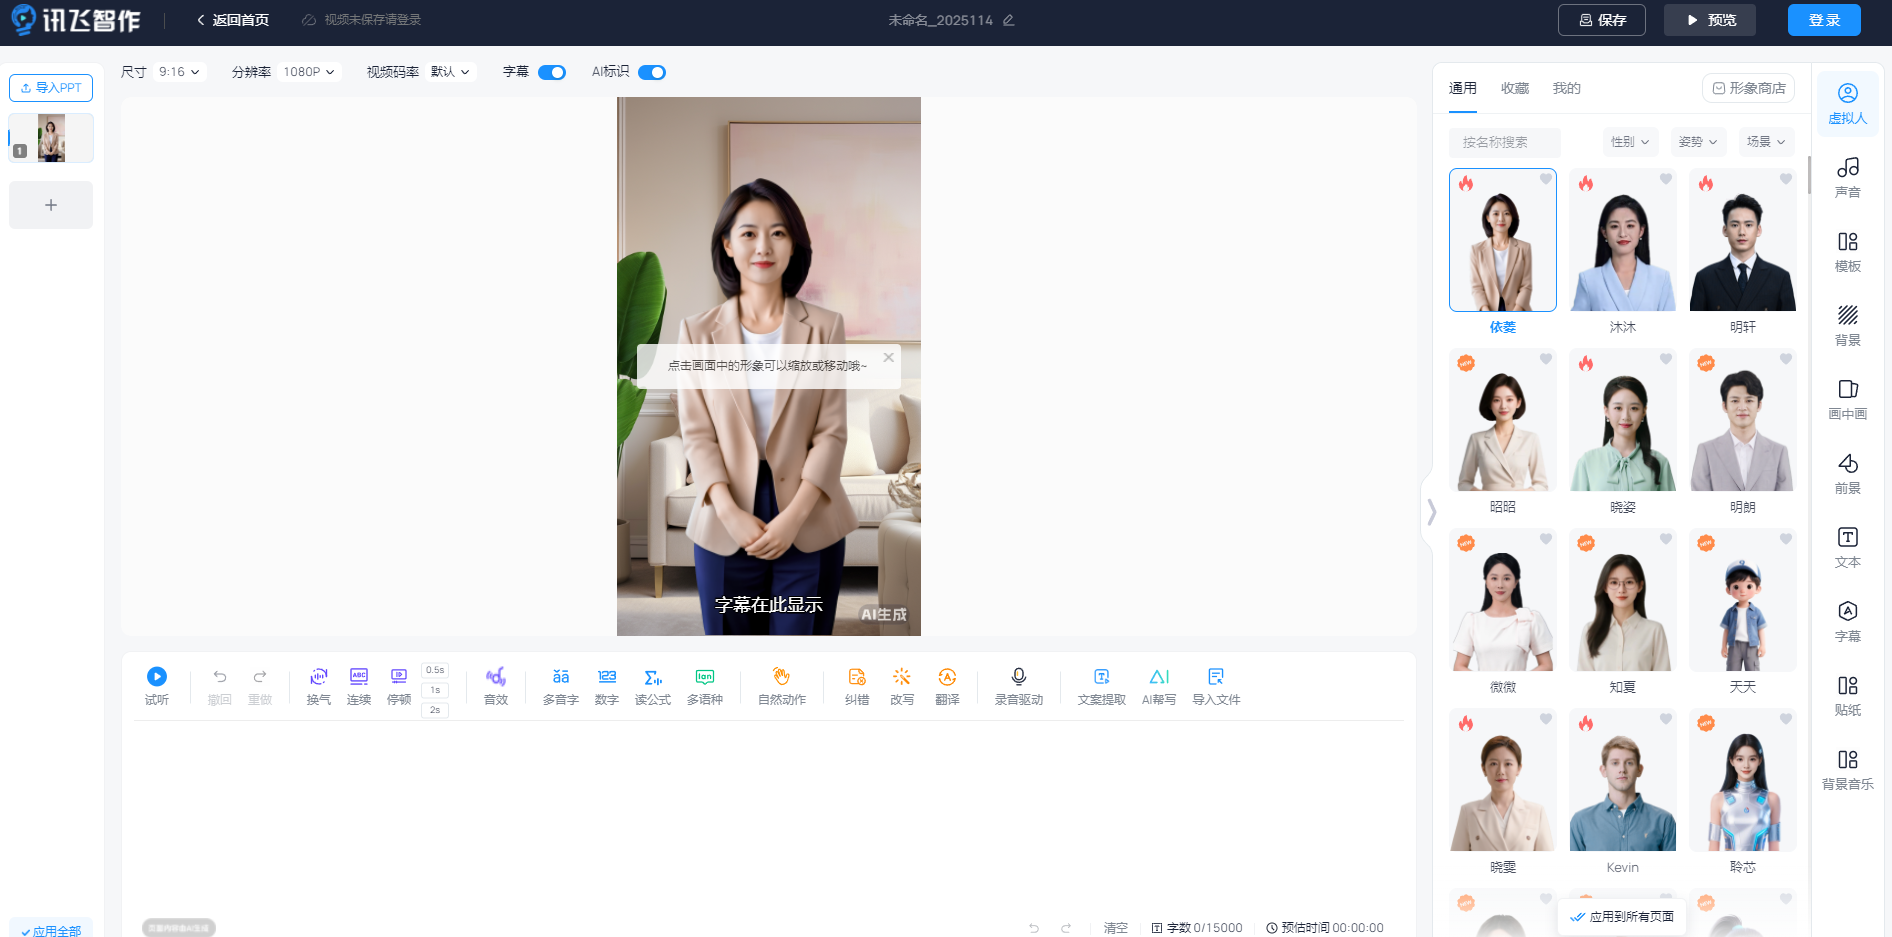
Task: Click the 登录 login button
Action: [1824, 20]
